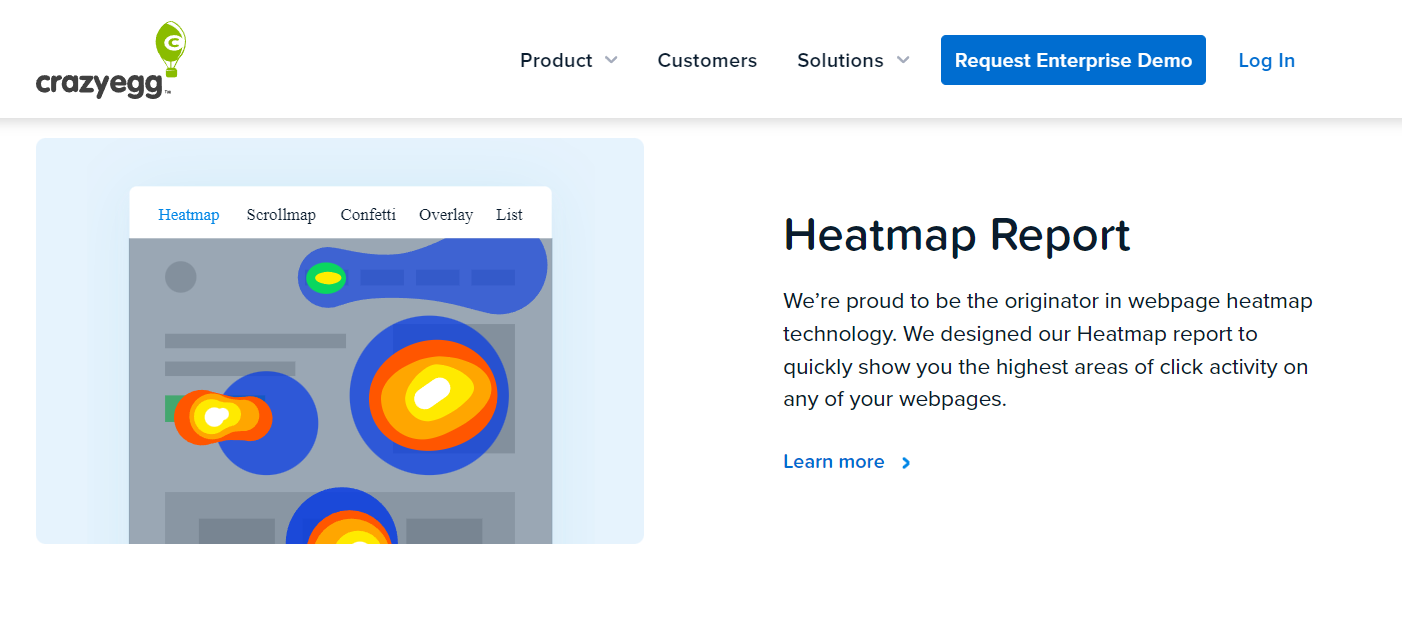Click the Request Enterprise Demo button

1072,60
